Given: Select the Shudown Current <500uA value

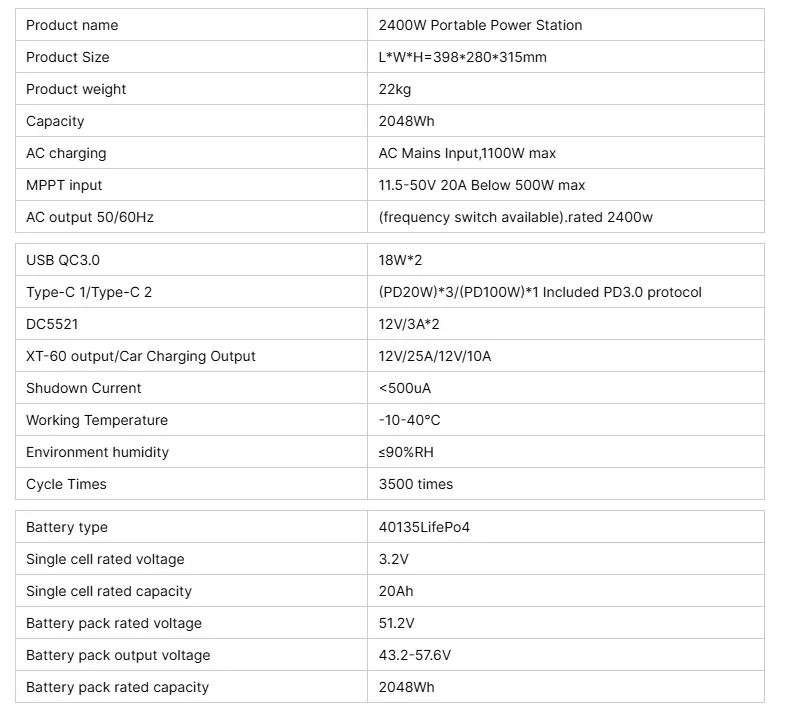Looking at the screenshot, I should 405,388.
